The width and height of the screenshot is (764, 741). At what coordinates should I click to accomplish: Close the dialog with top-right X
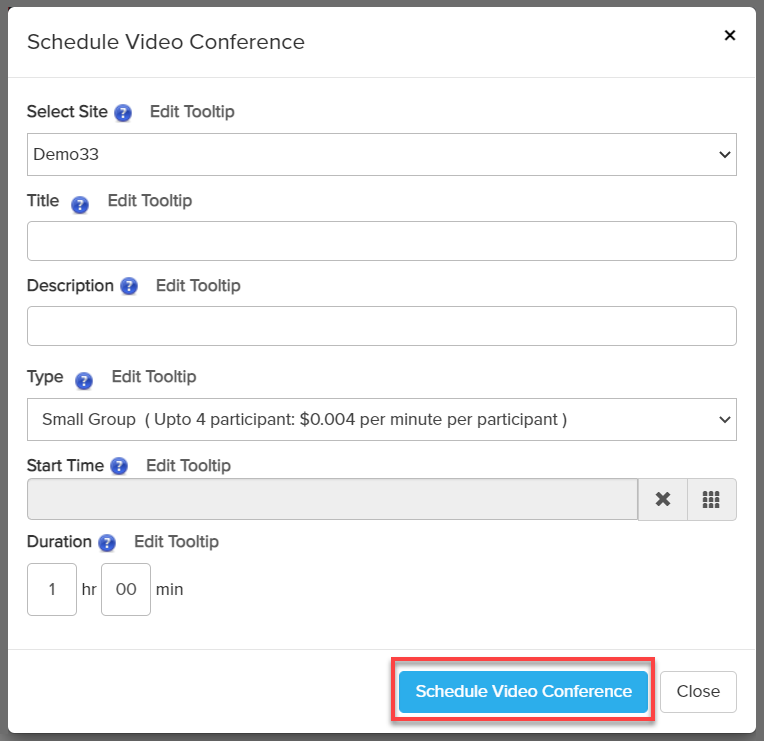pos(729,36)
